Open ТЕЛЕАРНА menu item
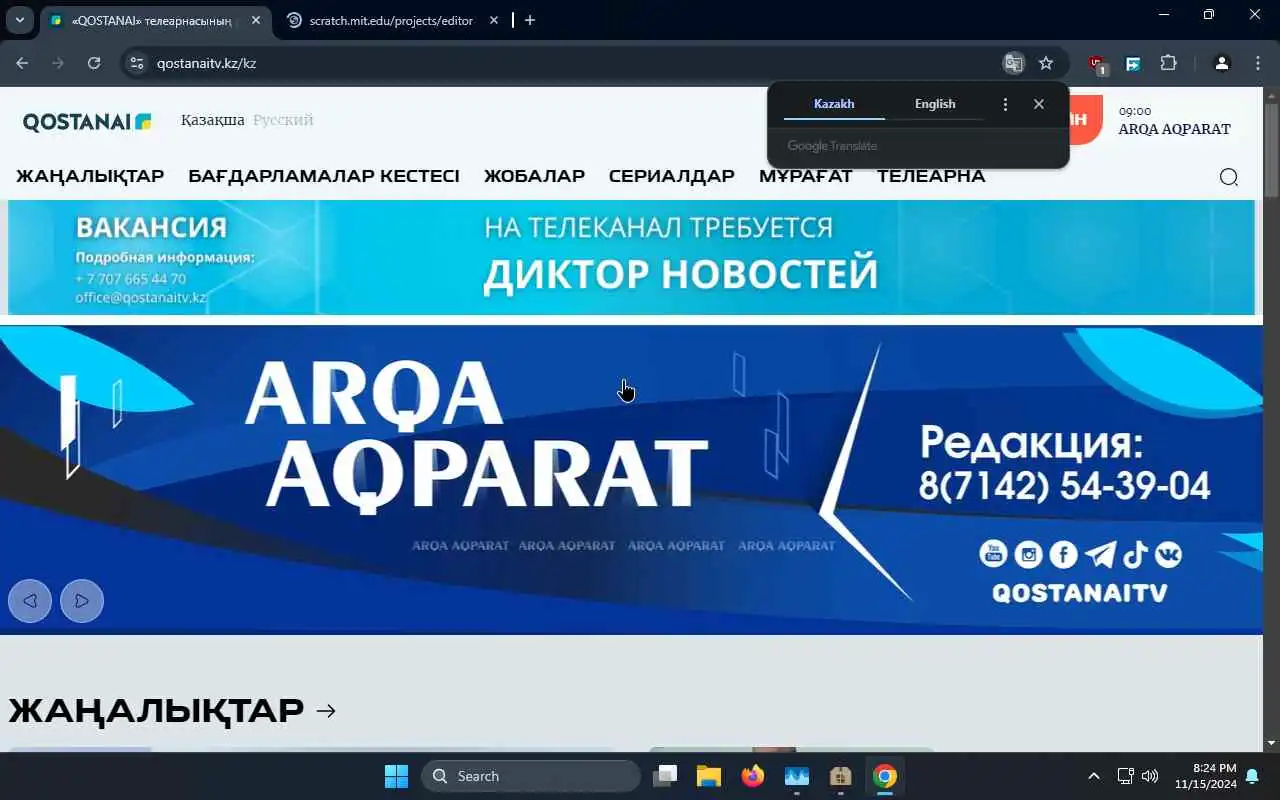This screenshot has width=1280, height=800. pos(931,176)
